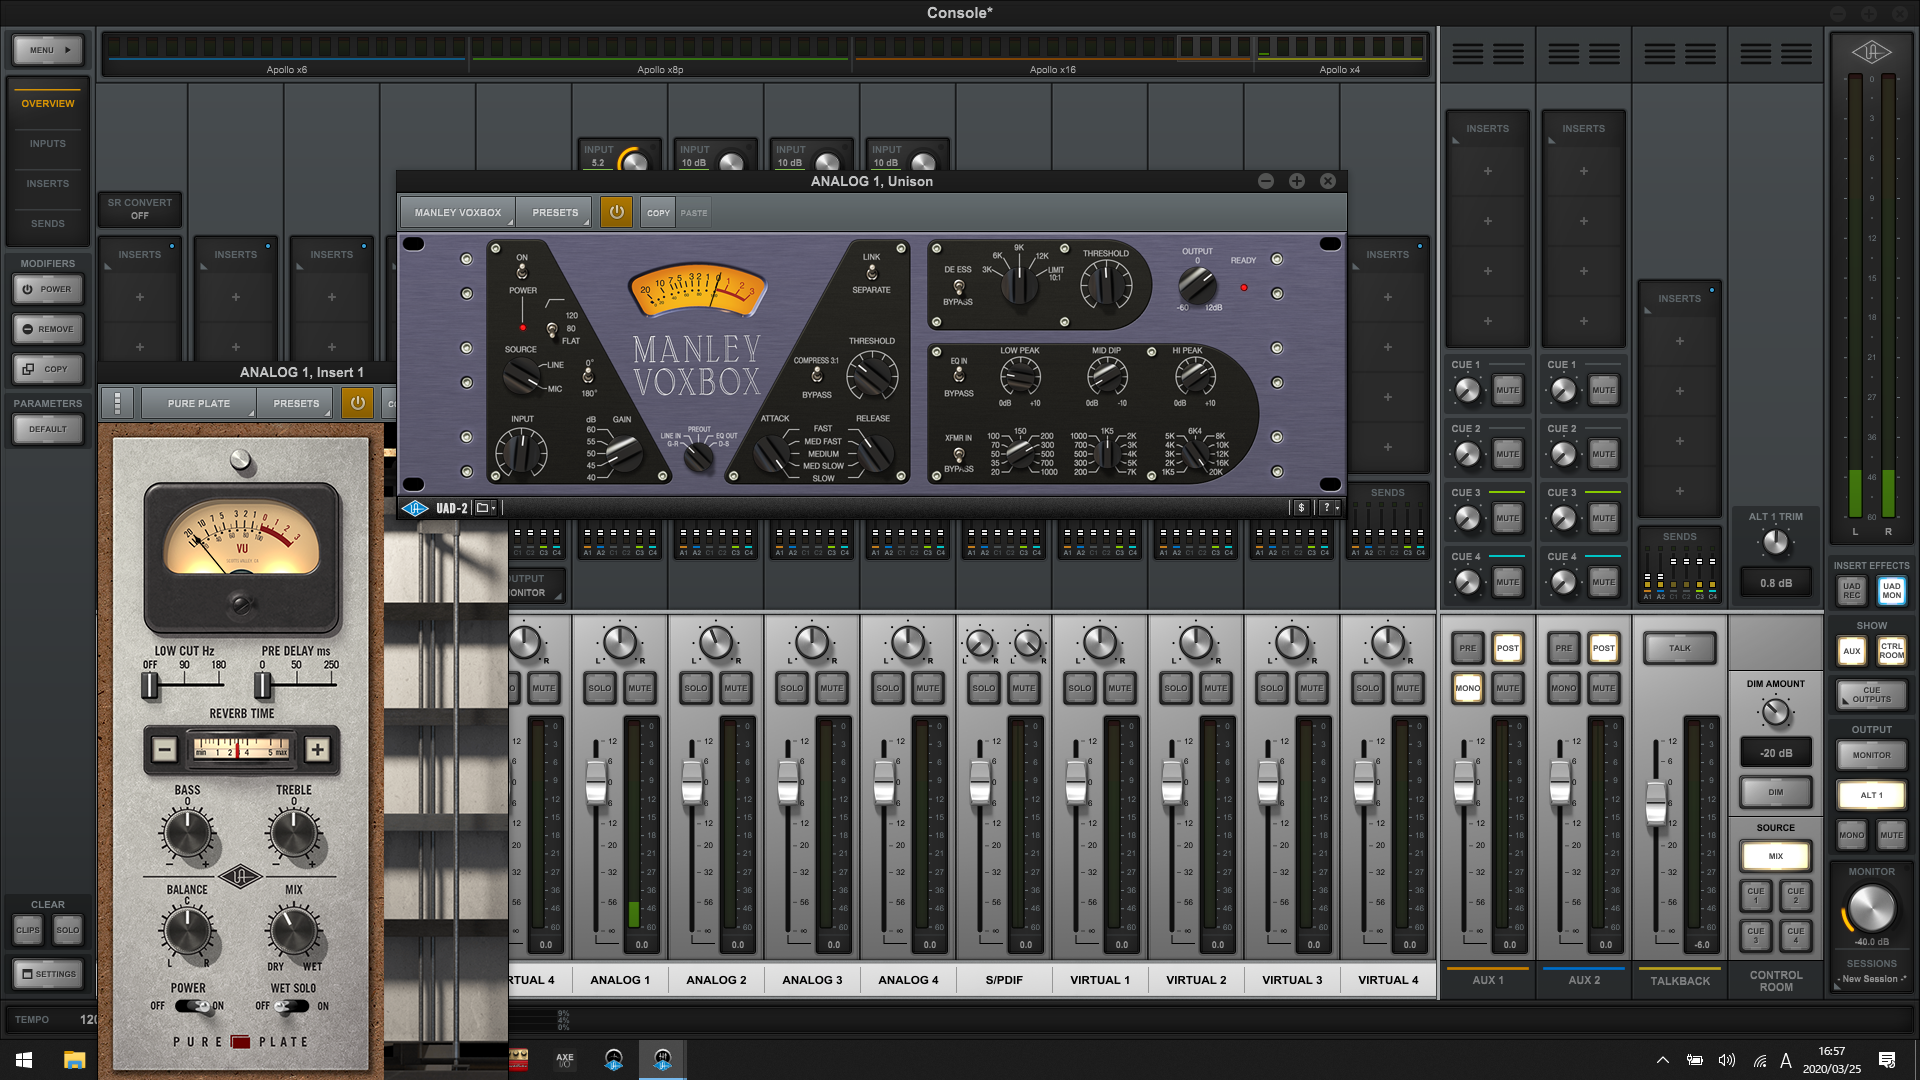Open the folder icon in UAD-2 footer
The height and width of the screenshot is (1080, 1920).
point(485,508)
